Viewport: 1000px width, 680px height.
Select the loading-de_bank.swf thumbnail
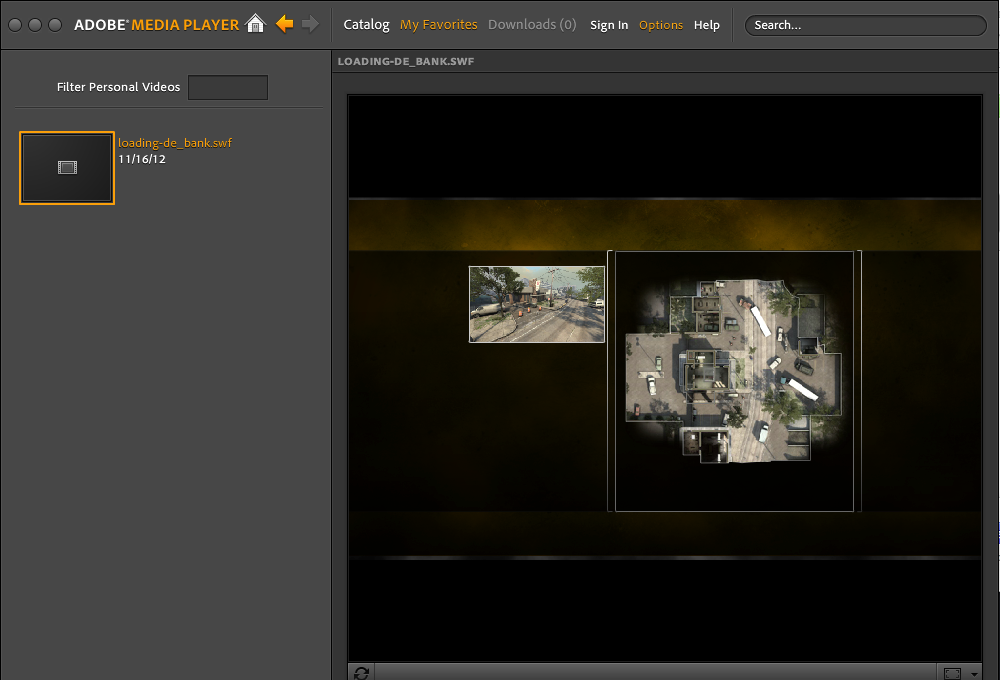point(67,168)
